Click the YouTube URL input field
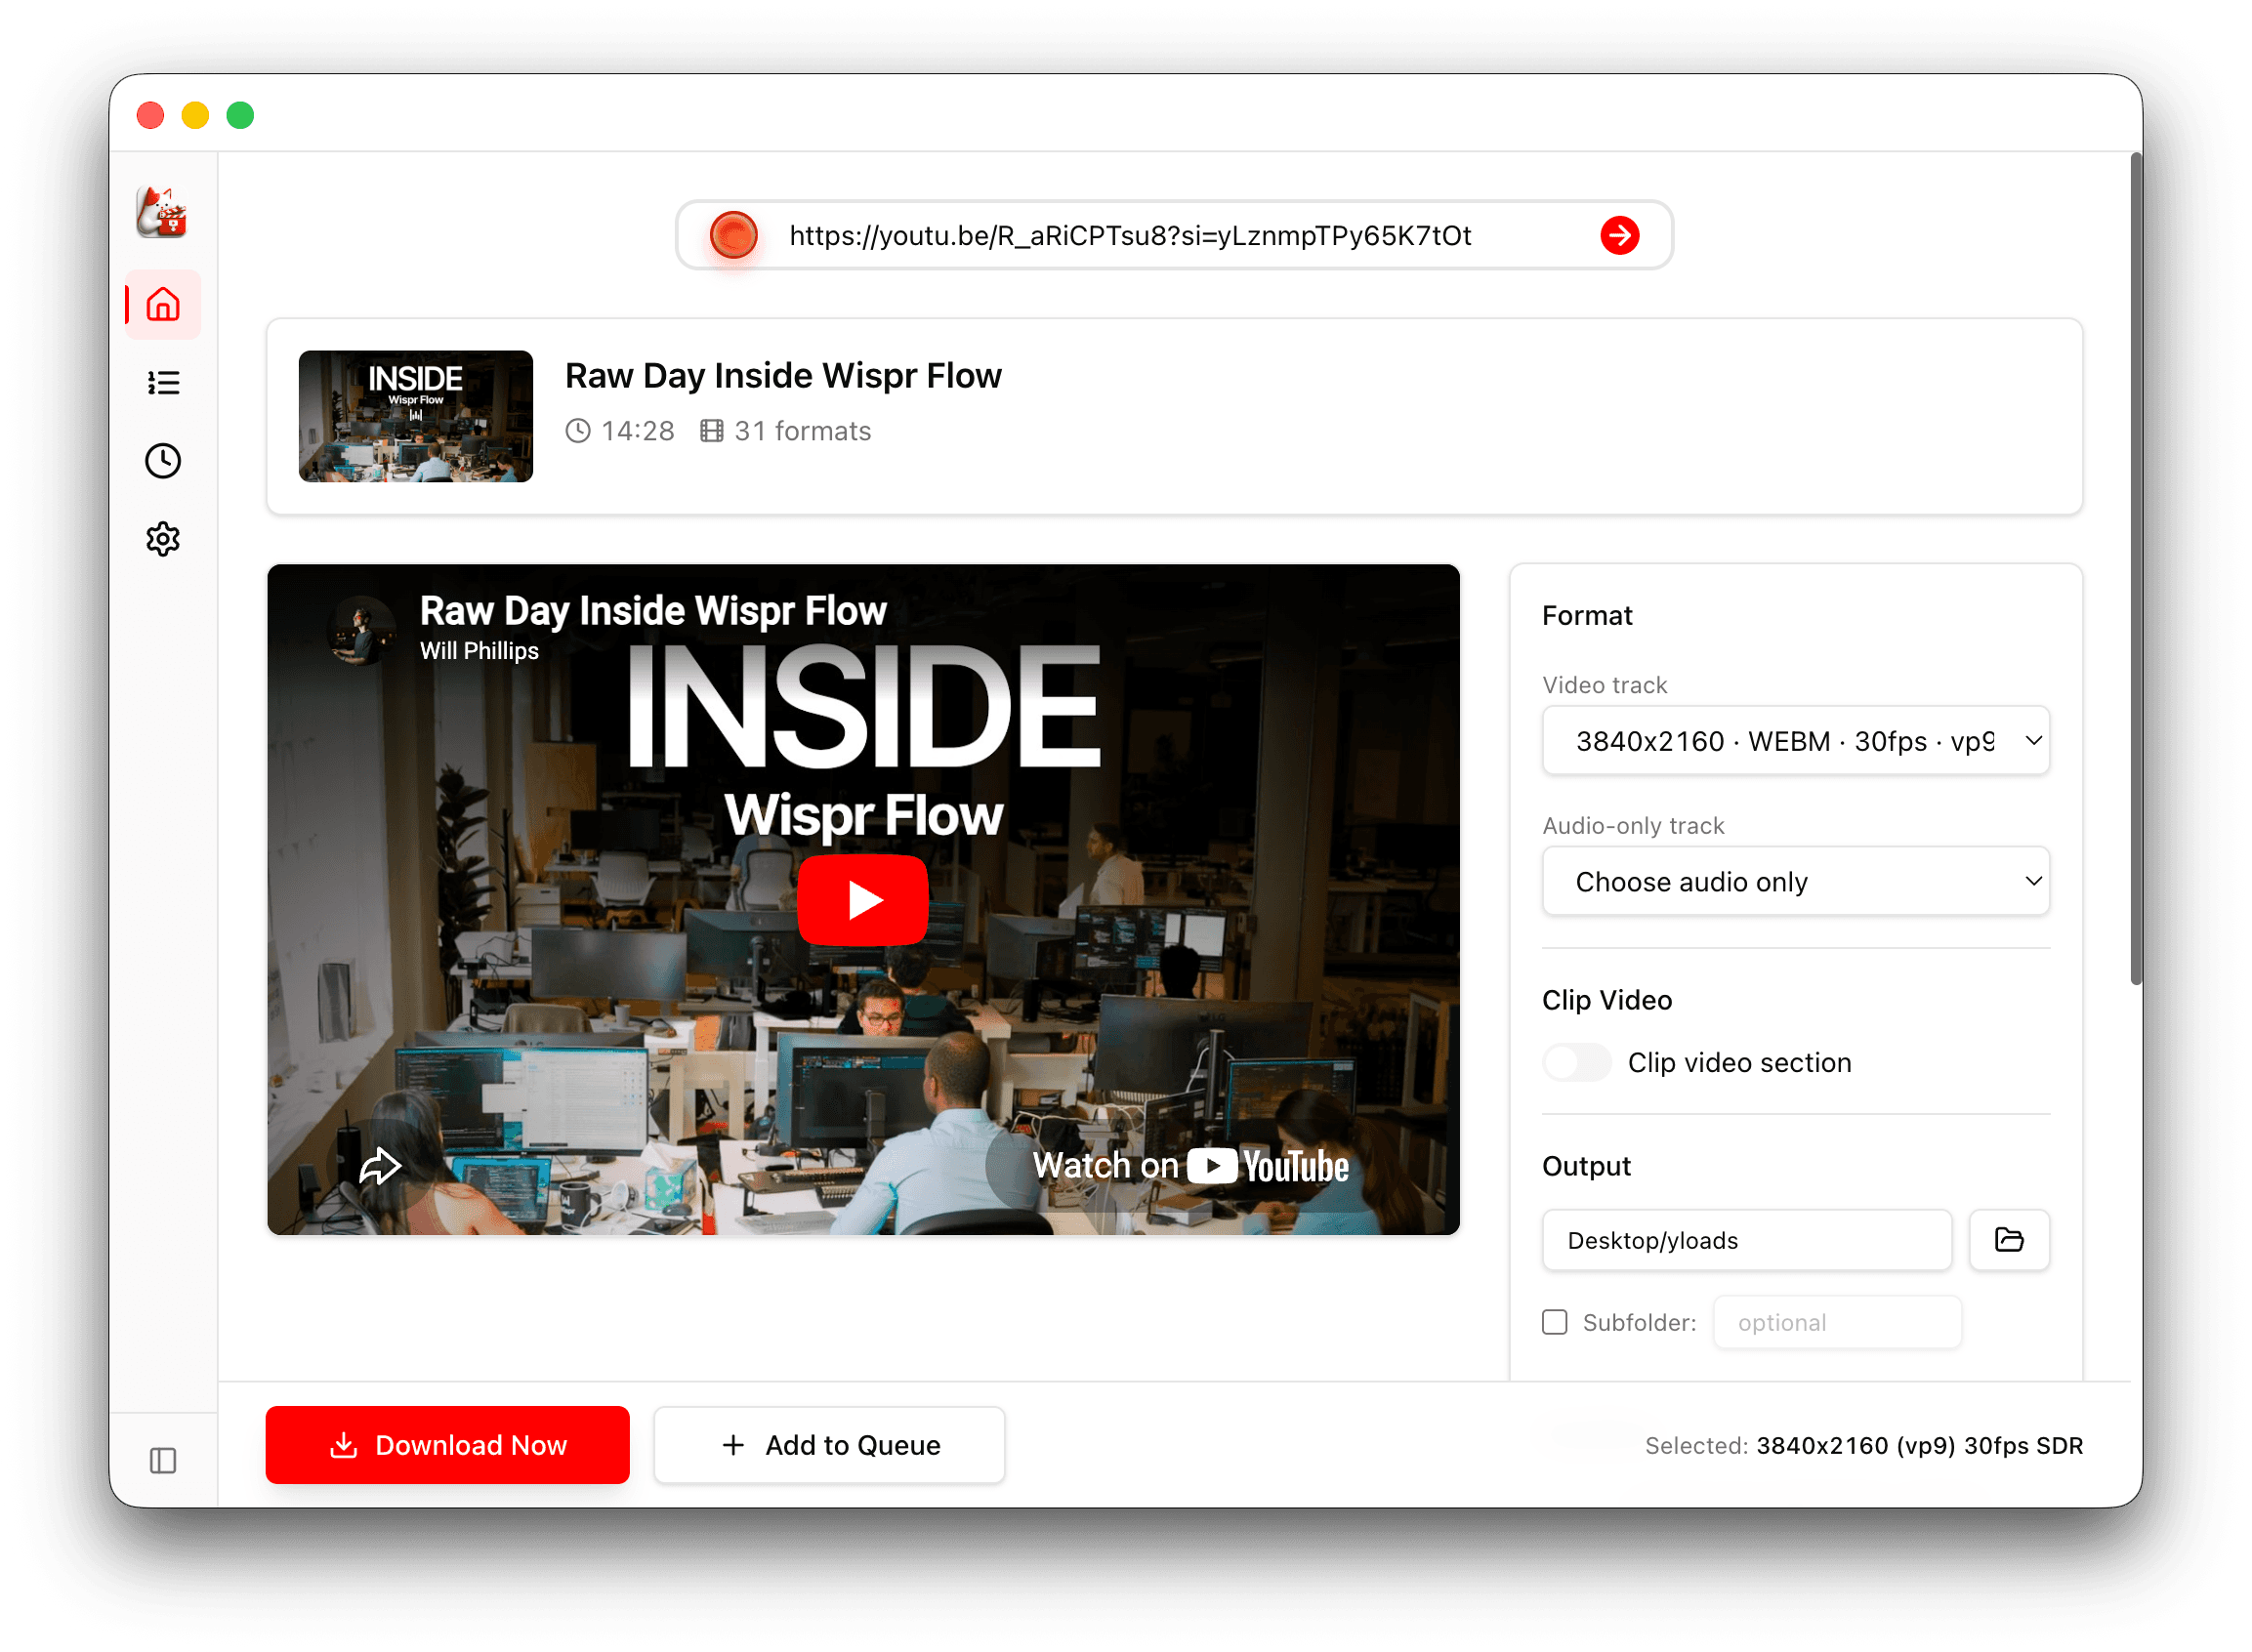The width and height of the screenshot is (2252, 1652). point(1175,235)
